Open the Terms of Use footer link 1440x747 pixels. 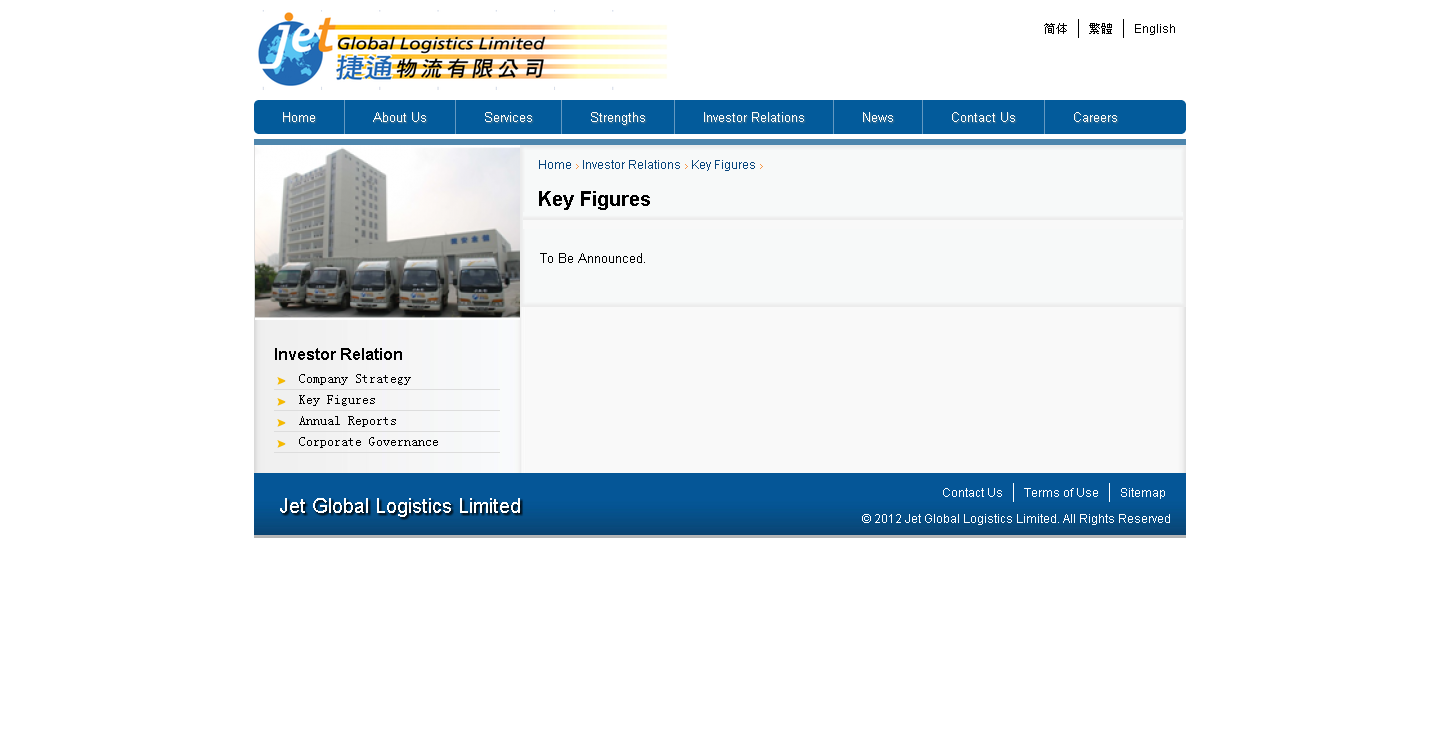coord(1061,493)
